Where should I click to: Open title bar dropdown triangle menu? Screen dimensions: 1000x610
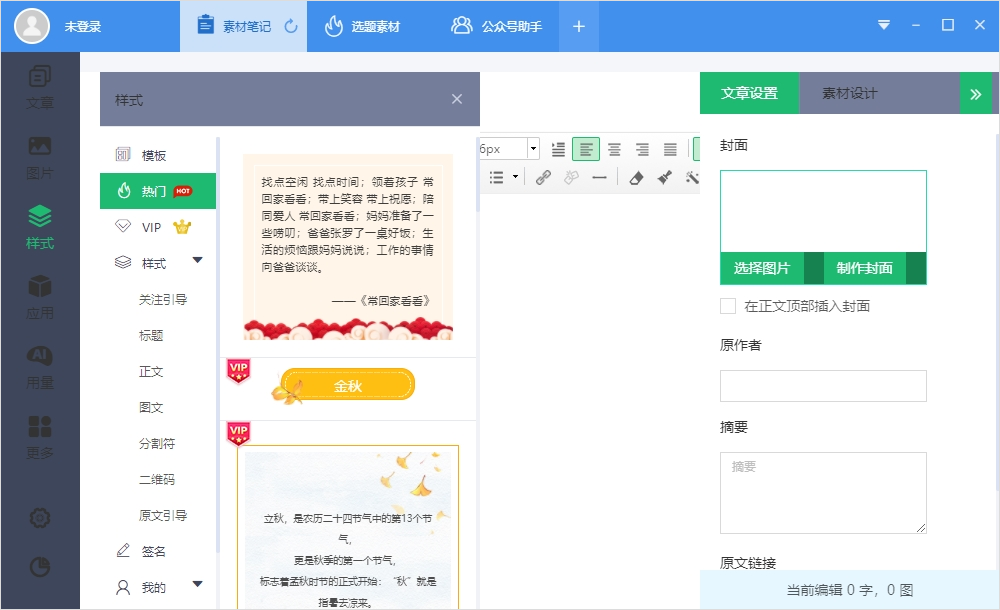tap(884, 25)
